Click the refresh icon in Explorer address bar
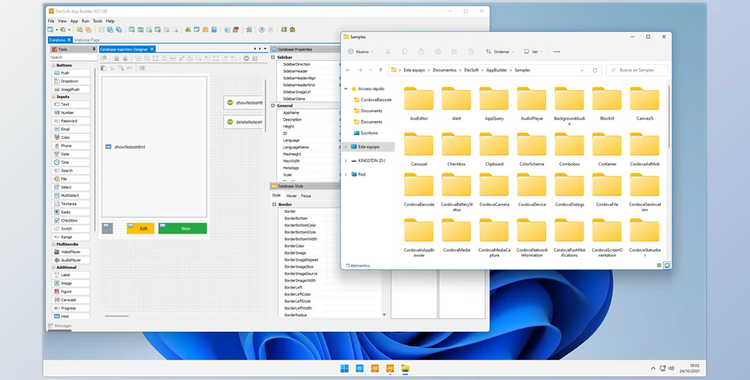Screen dimensions: 750x380 pyautogui.click(x=595, y=70)
